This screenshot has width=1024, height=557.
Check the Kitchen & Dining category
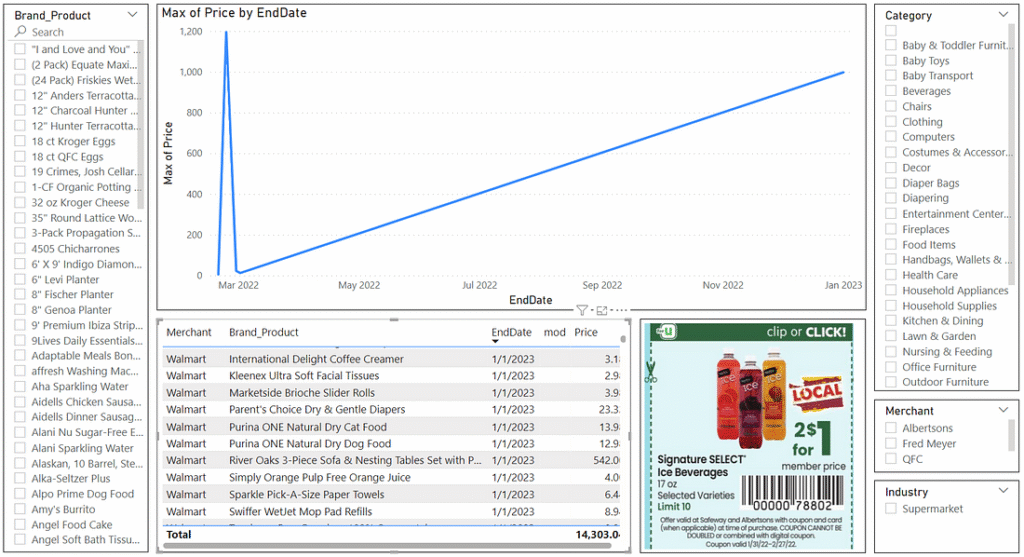(891, 321)
